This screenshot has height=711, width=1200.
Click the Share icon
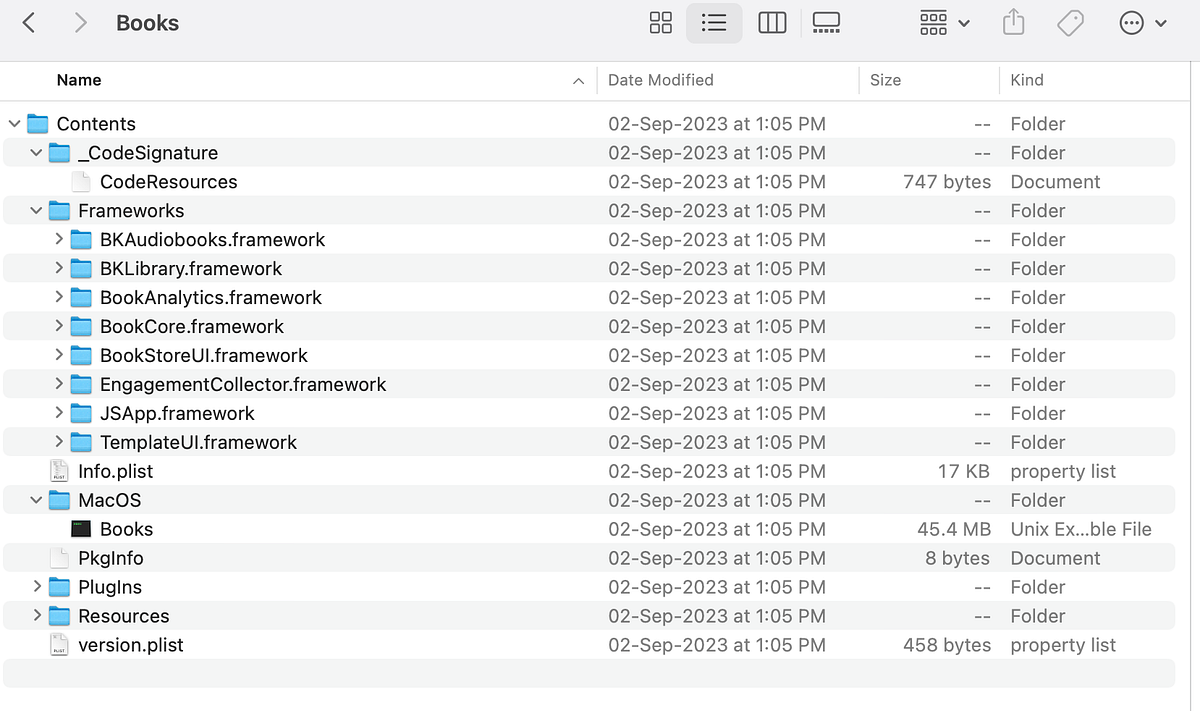click(x=1014, y=22)
